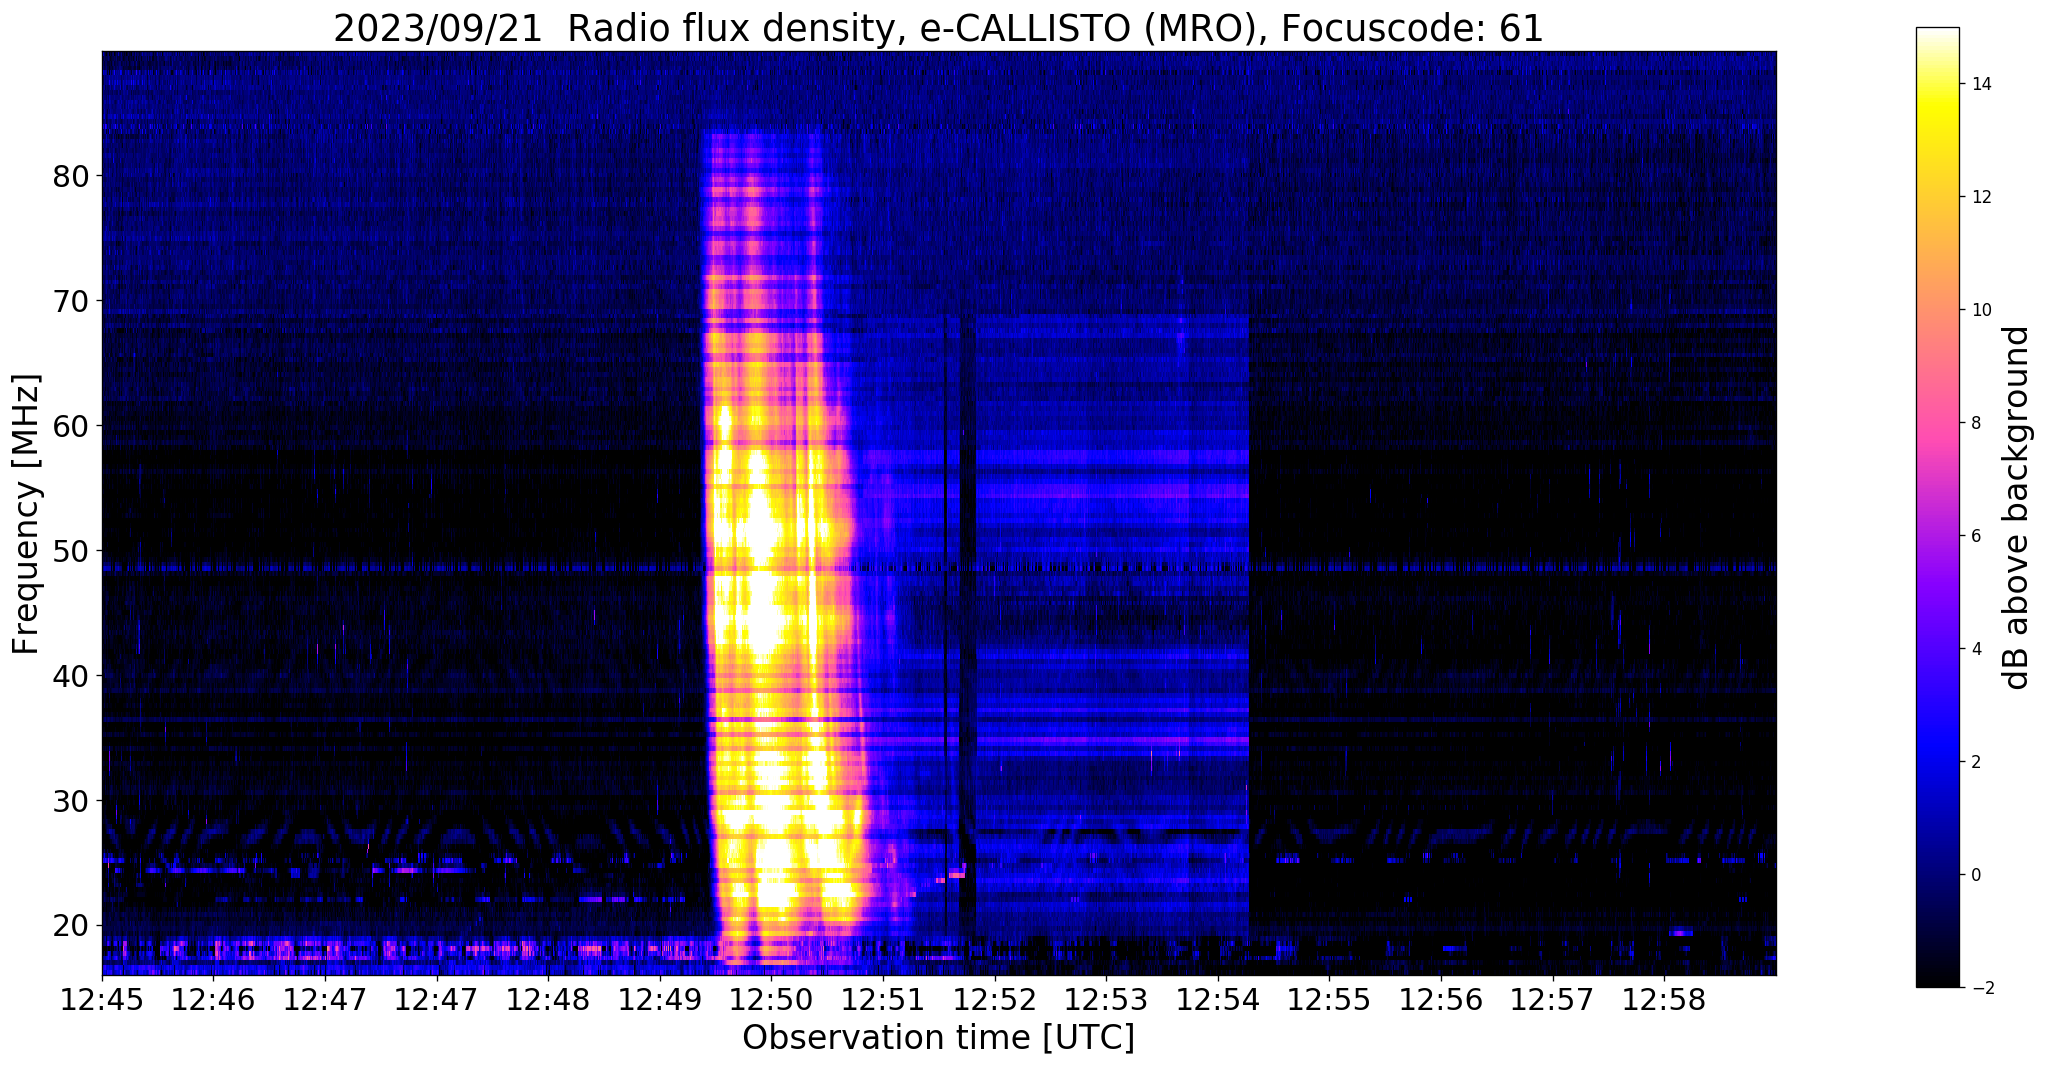The image size is (2047, 1067).
Task: Click the 12:49 time tick label
Action: (x=661, y=1001)
